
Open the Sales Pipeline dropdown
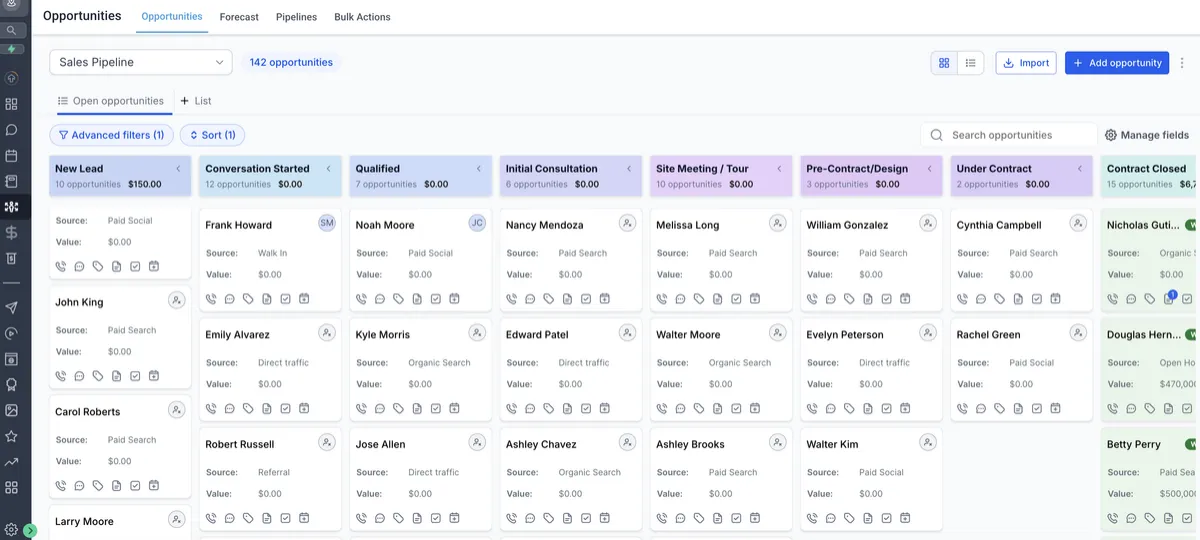tap(141, 62)
